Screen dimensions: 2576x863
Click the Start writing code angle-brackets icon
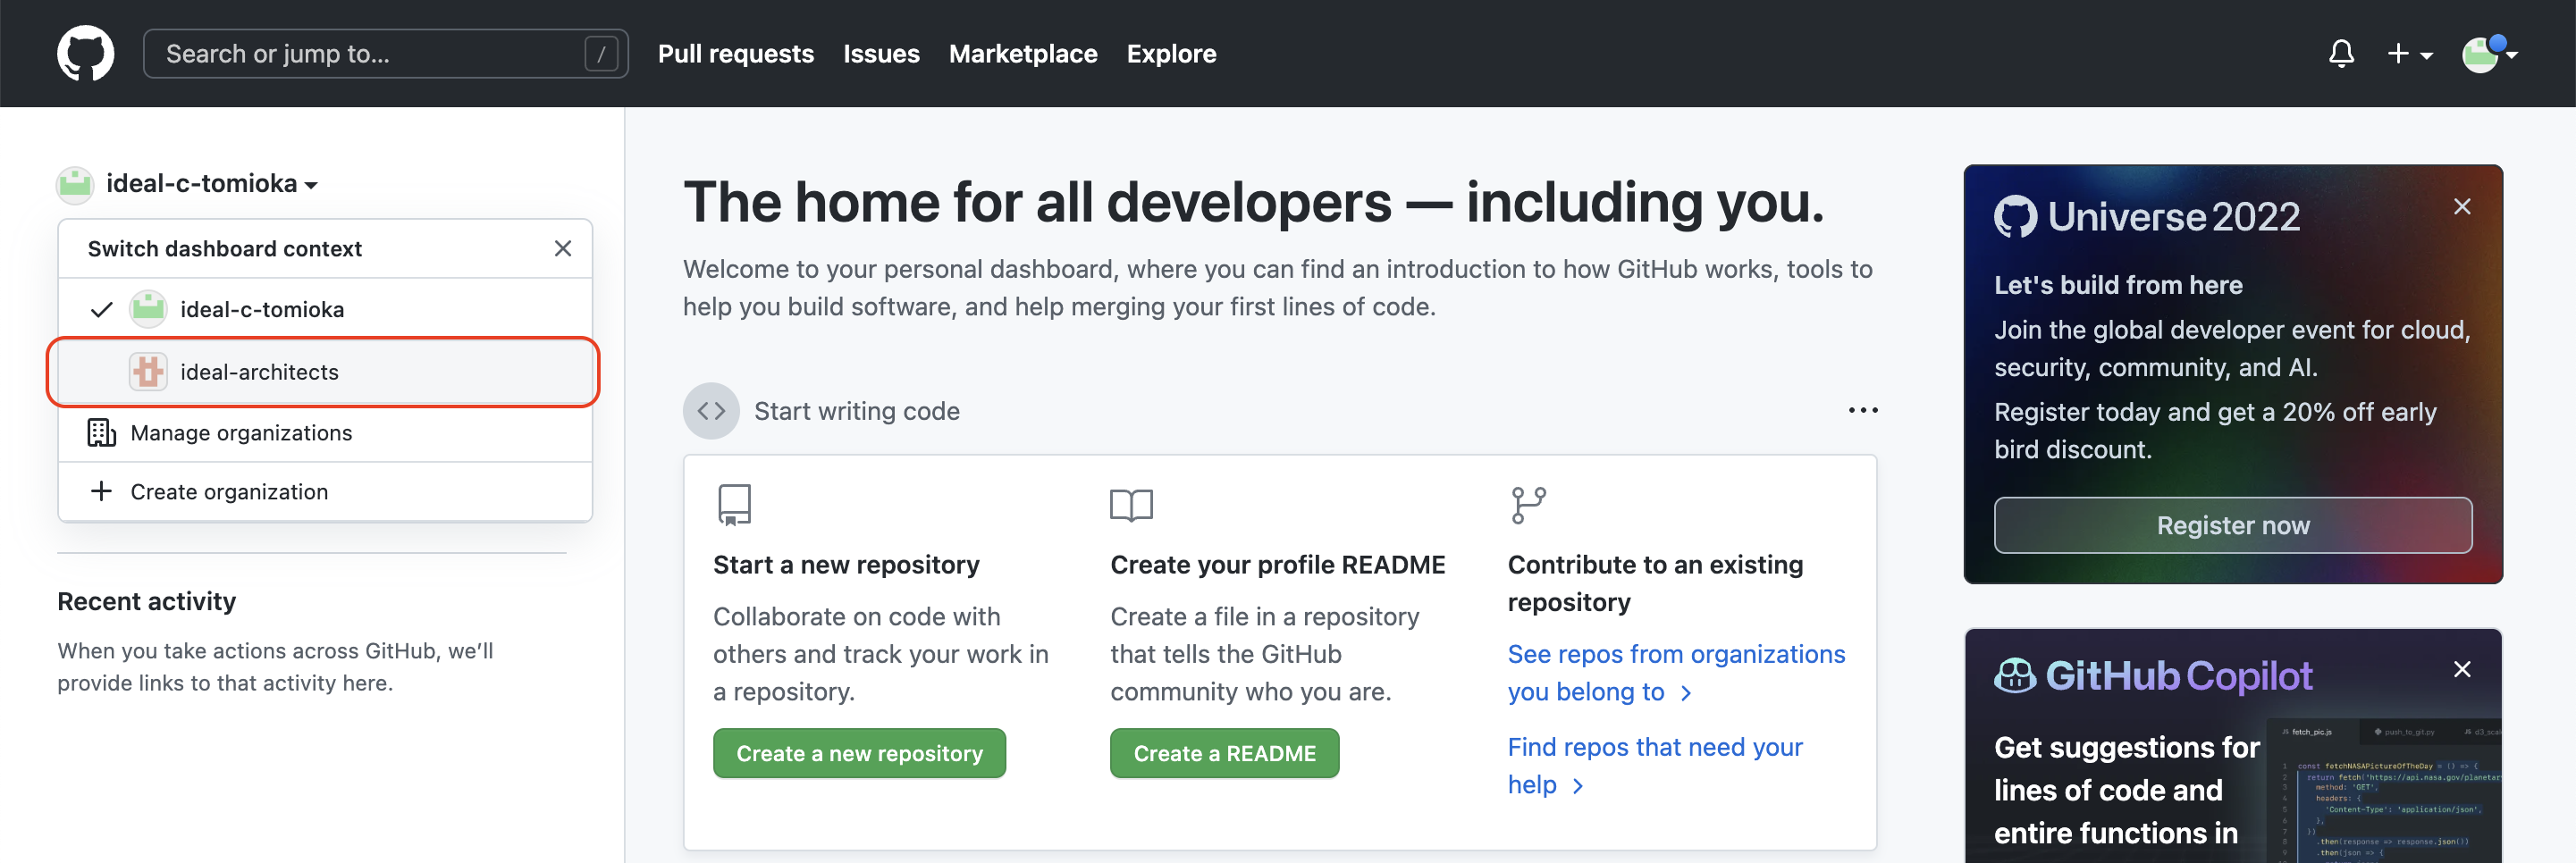711,410
